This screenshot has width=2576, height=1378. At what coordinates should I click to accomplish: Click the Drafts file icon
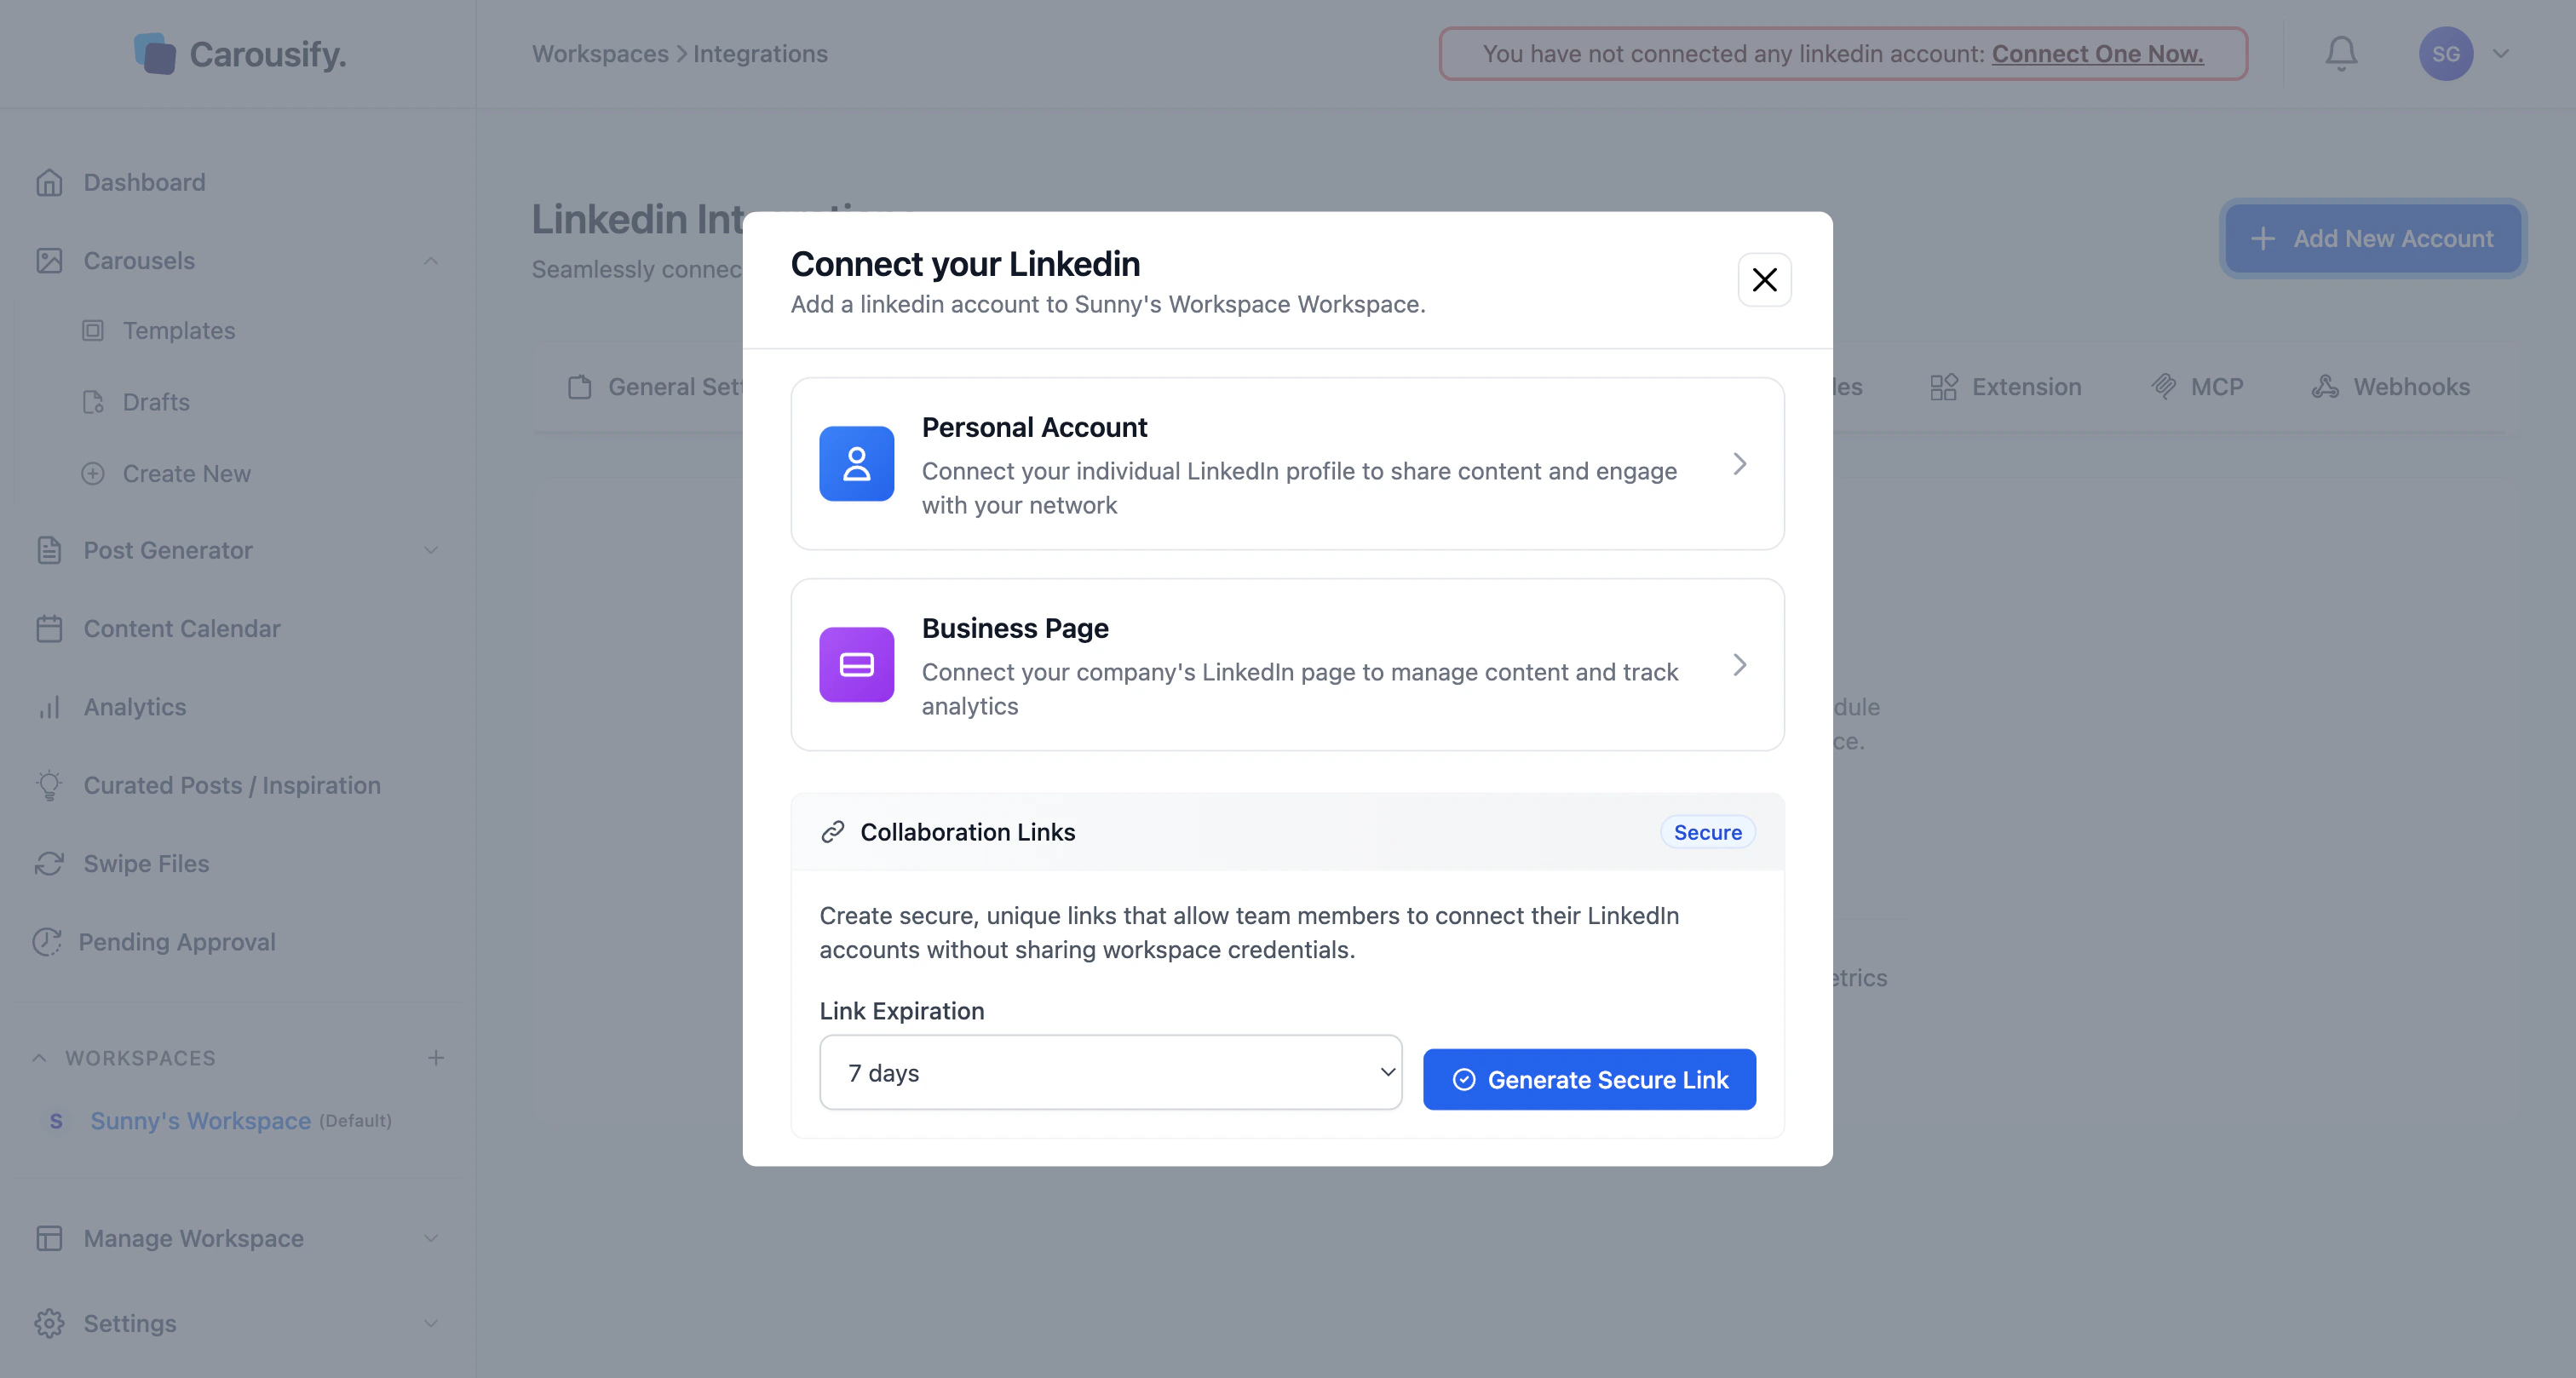tap(93, 402)
